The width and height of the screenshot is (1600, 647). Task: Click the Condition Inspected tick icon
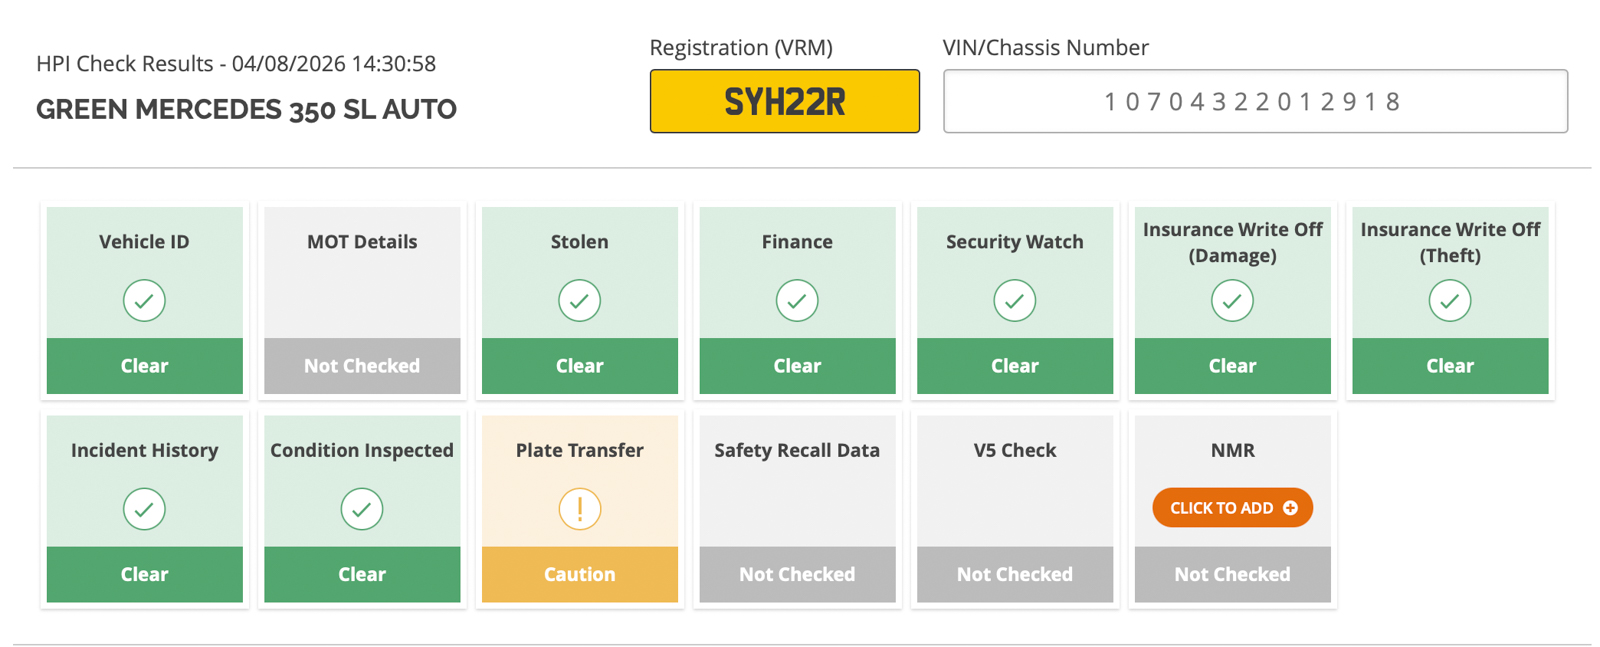point(362,509)
